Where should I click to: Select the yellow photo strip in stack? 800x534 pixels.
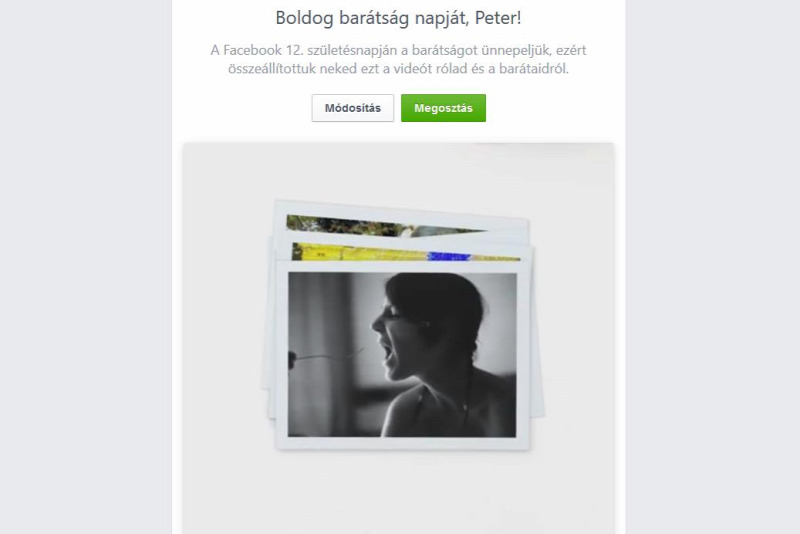point(406,253)
